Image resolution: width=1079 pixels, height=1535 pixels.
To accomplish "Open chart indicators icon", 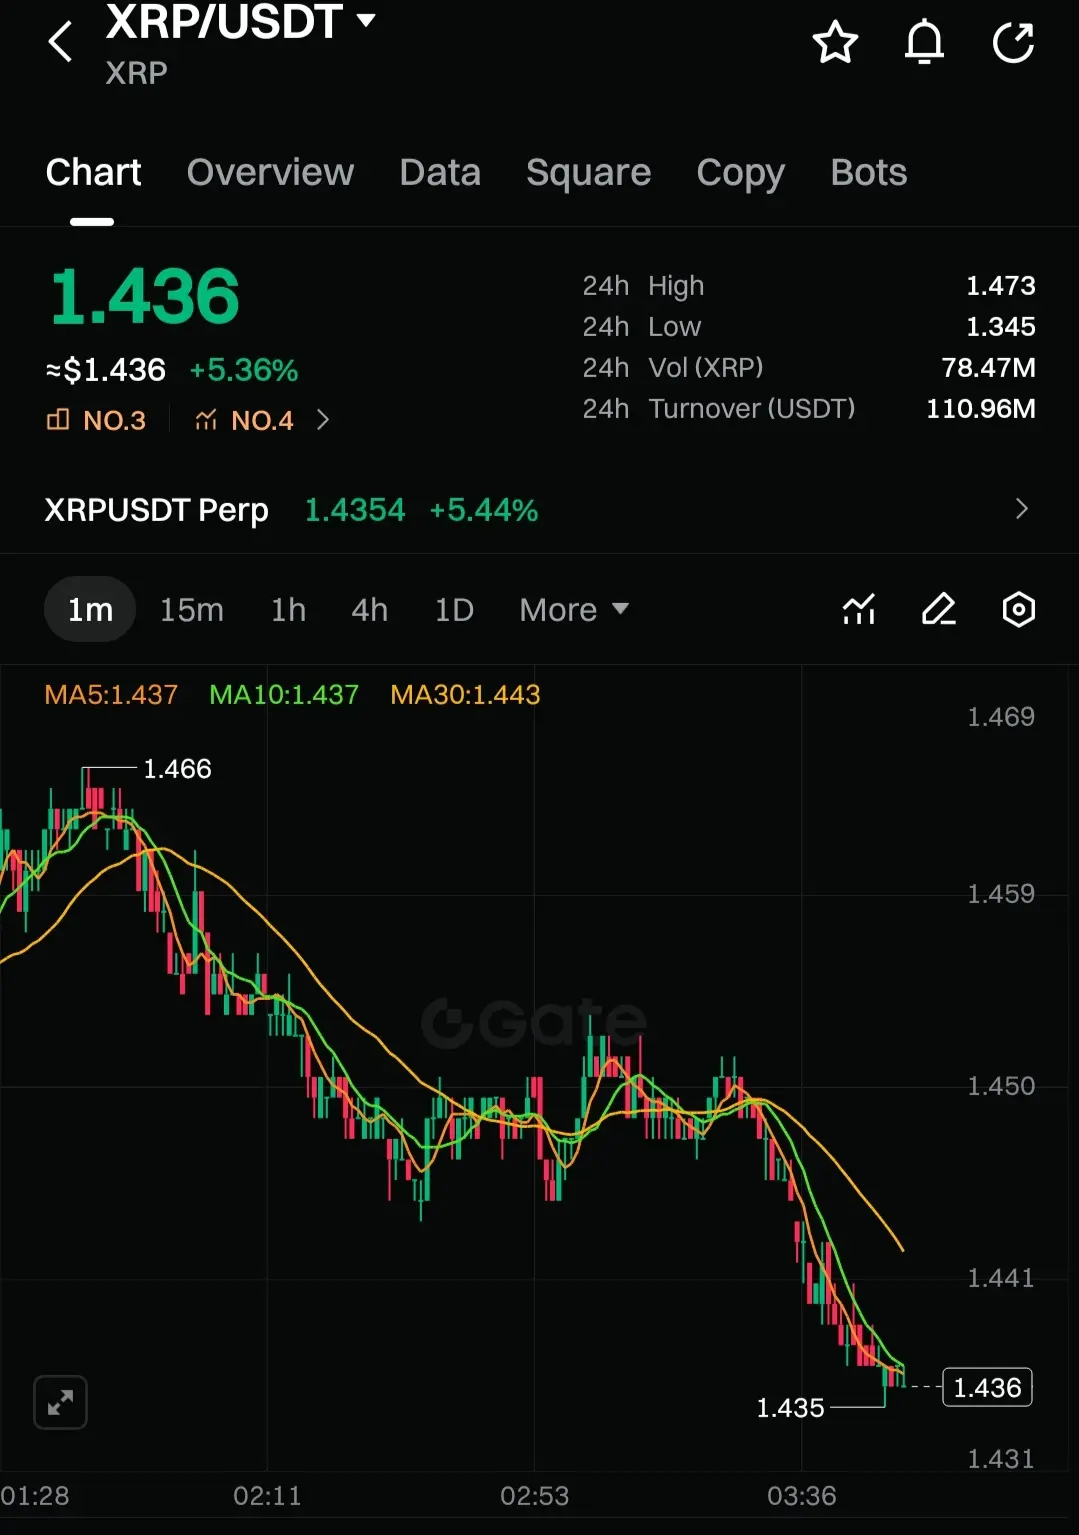I will point(859,609).
